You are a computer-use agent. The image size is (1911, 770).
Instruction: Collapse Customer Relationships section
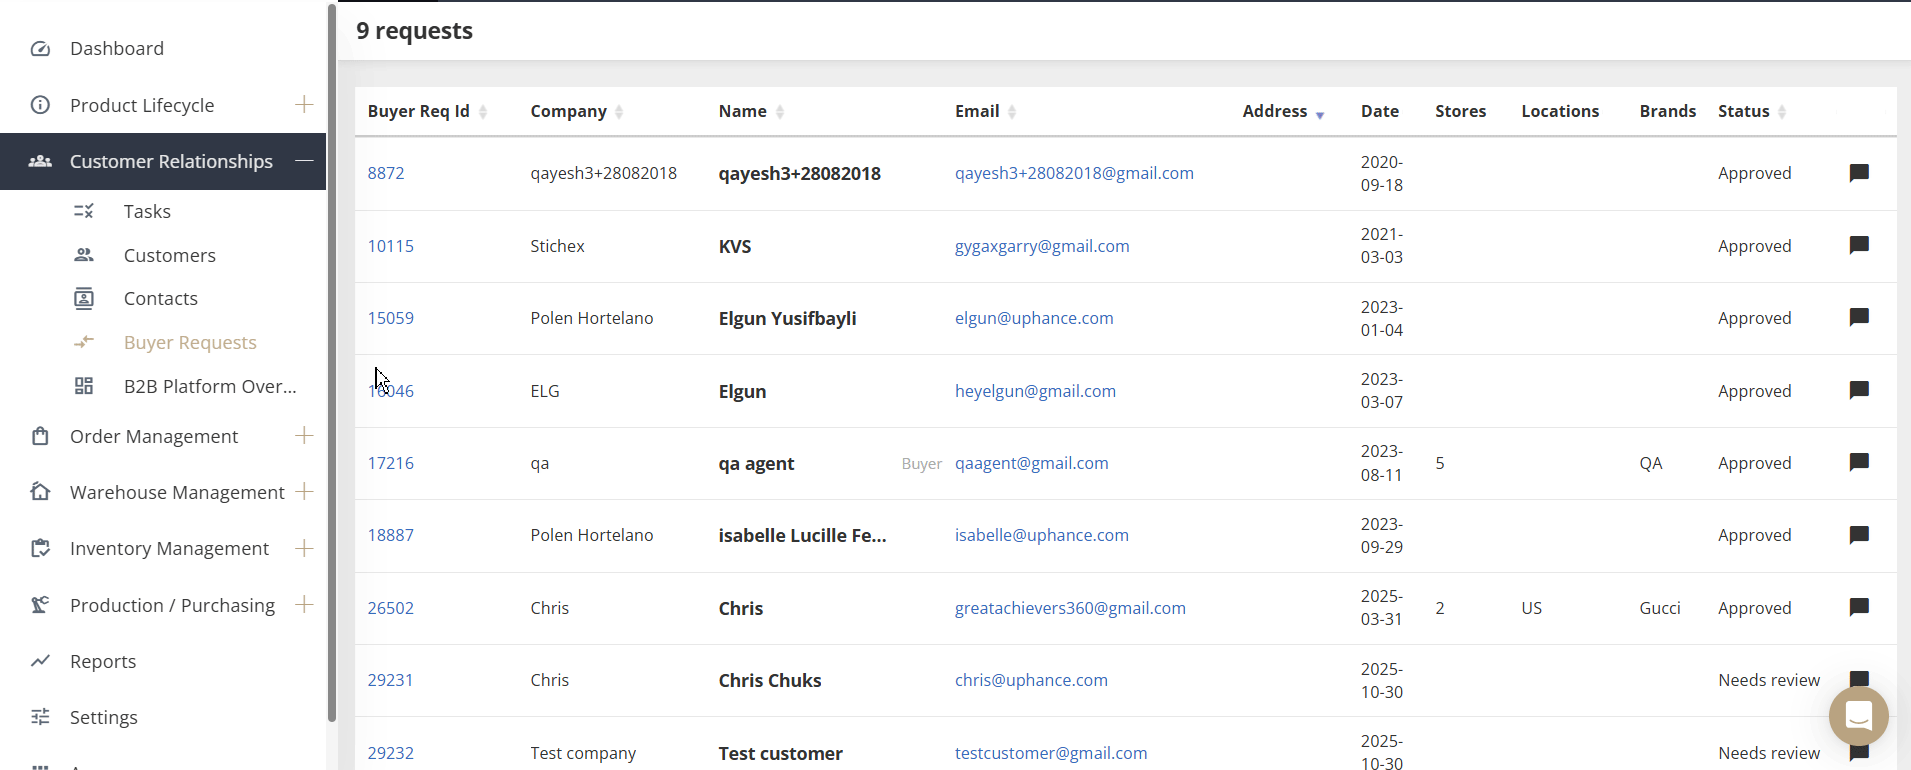304,161
